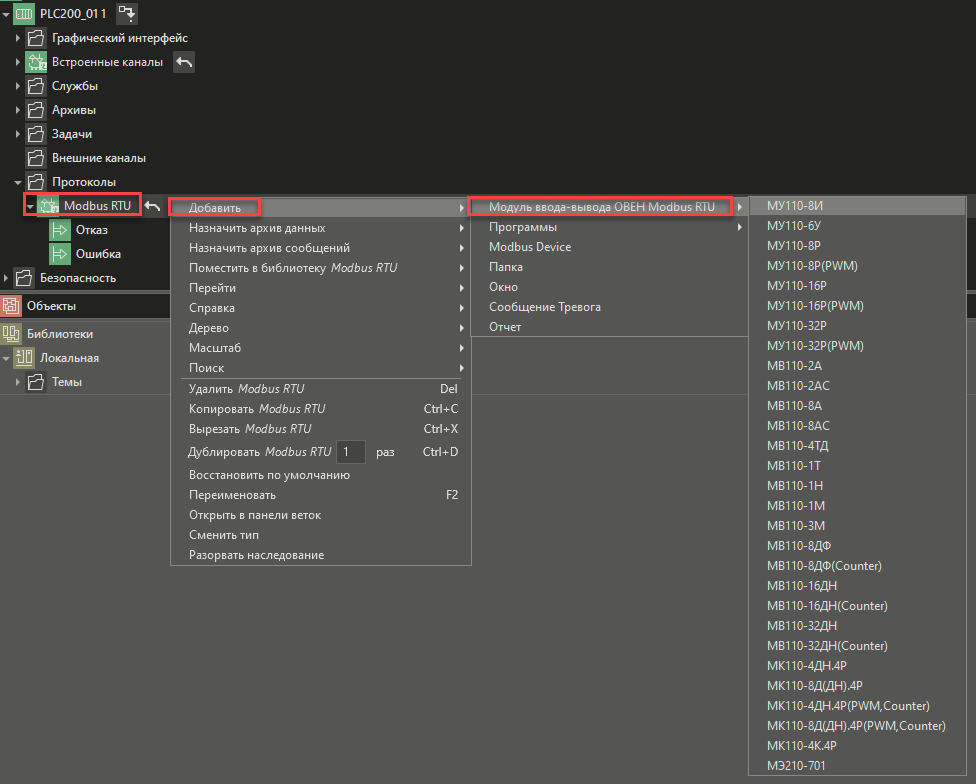Collapse the Протоколы node

tap(18, 182)
